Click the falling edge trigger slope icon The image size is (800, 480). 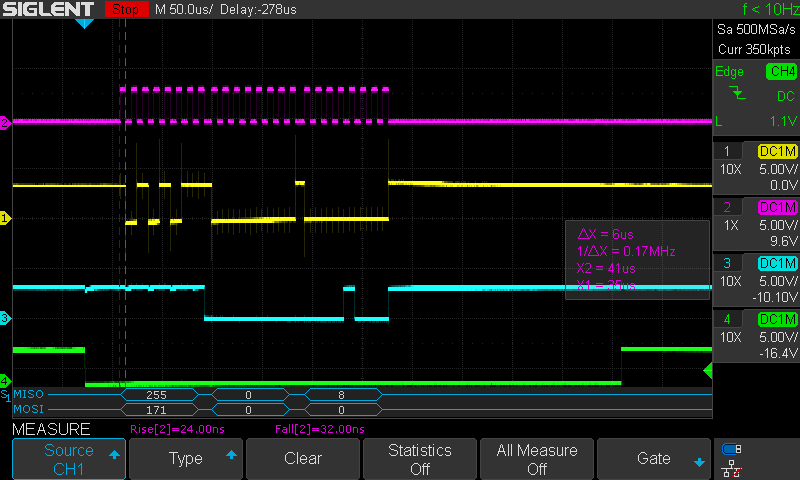coord(737,93)
